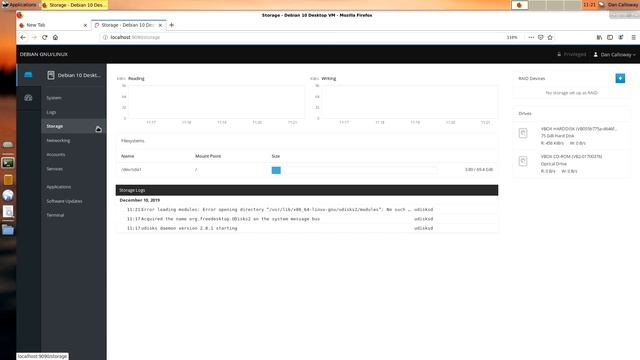
Task: Open a new browser tab with plus
Action: pos(171,25)
